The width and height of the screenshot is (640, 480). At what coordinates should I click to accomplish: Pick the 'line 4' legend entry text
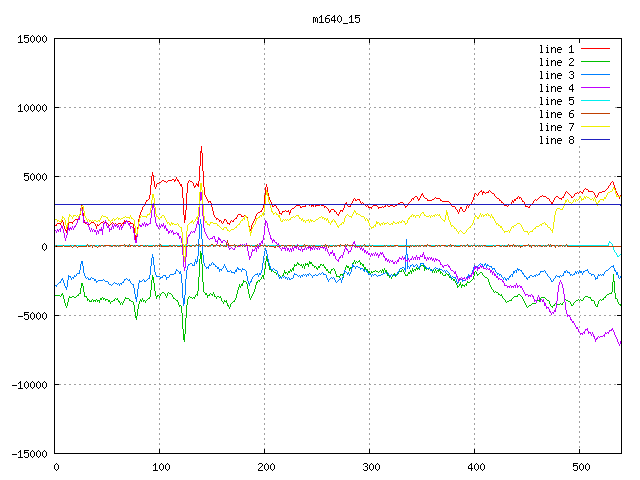click(x=556, y=88)
